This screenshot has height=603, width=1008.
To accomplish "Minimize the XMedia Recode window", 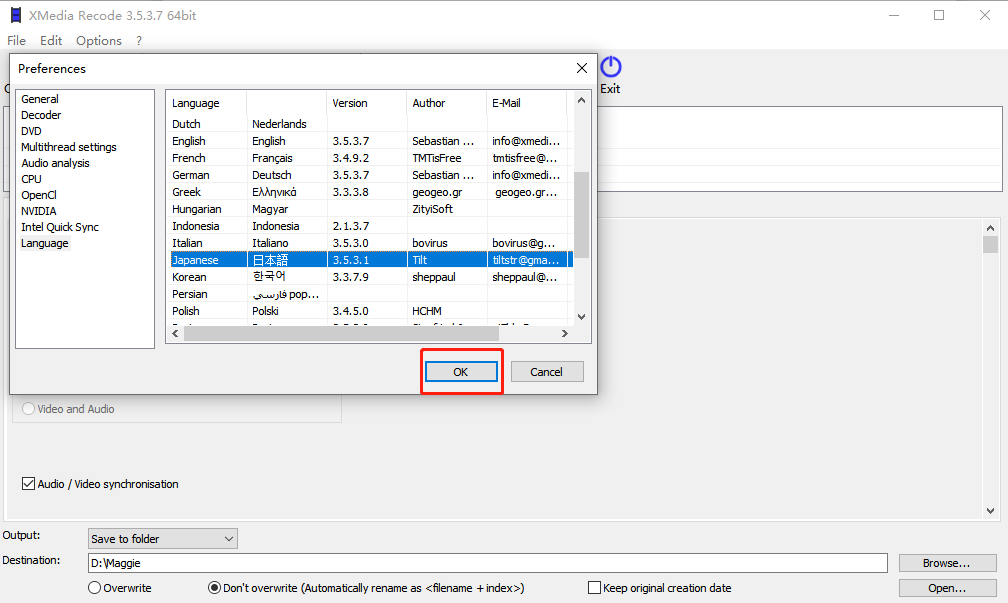I will [x=894, y=15].
